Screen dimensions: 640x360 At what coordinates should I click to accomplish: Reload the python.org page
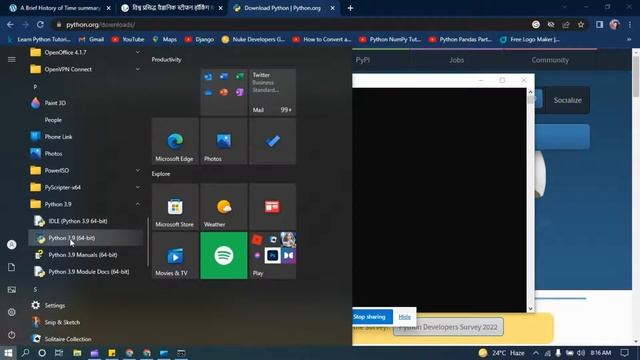(40, 24)
